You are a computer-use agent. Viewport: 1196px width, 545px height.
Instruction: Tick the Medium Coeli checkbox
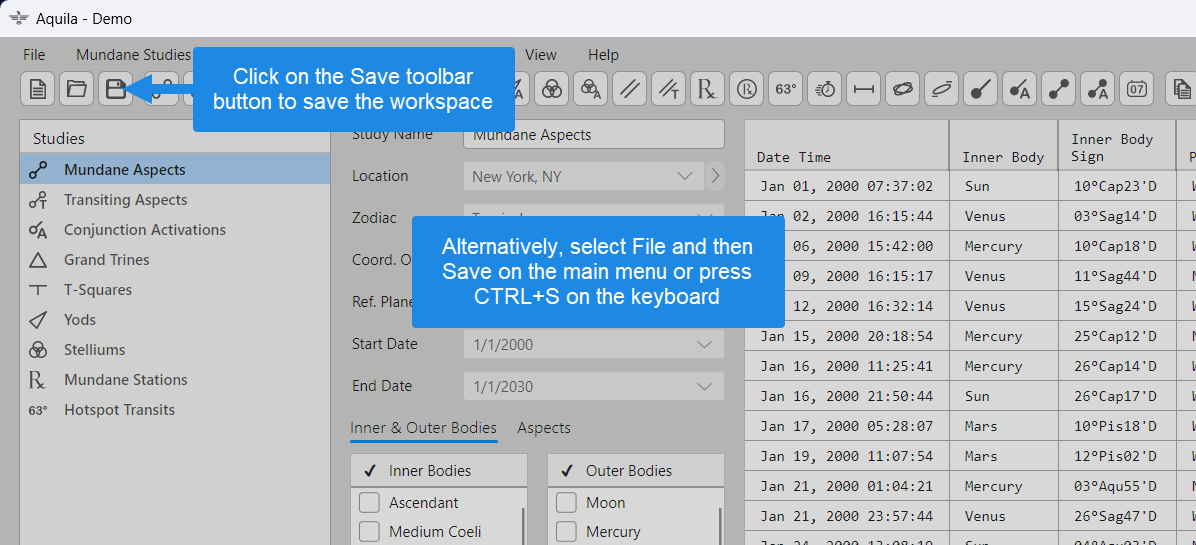coord(369,531)
